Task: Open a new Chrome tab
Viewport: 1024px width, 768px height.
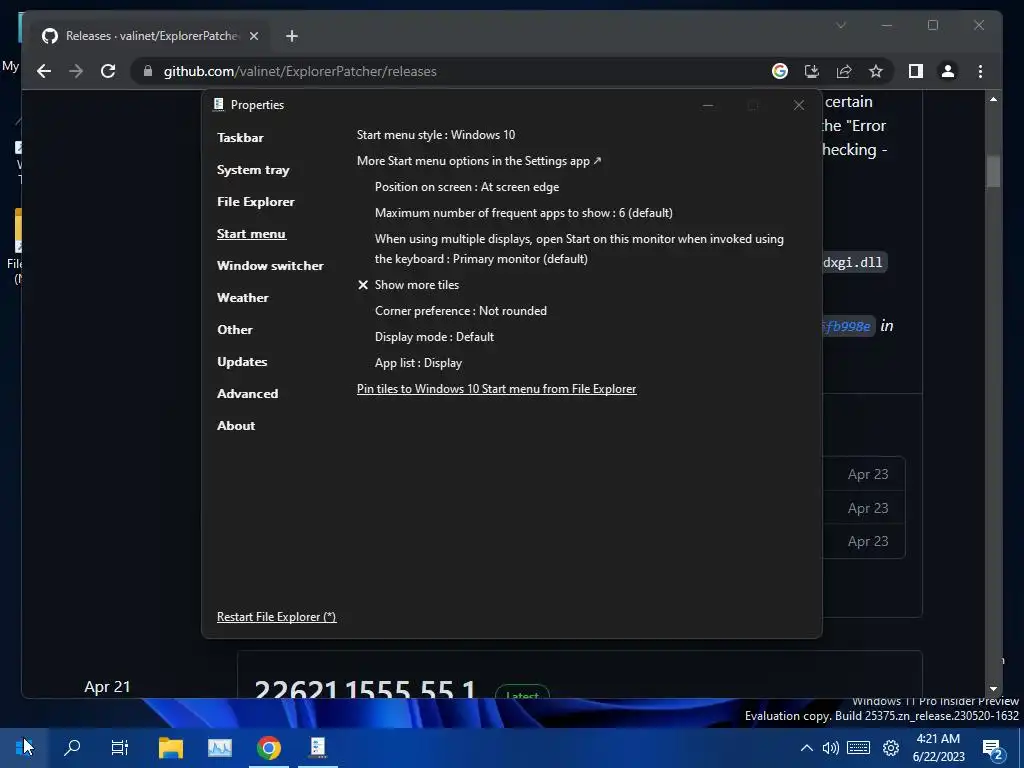Action: pos(292,36)
